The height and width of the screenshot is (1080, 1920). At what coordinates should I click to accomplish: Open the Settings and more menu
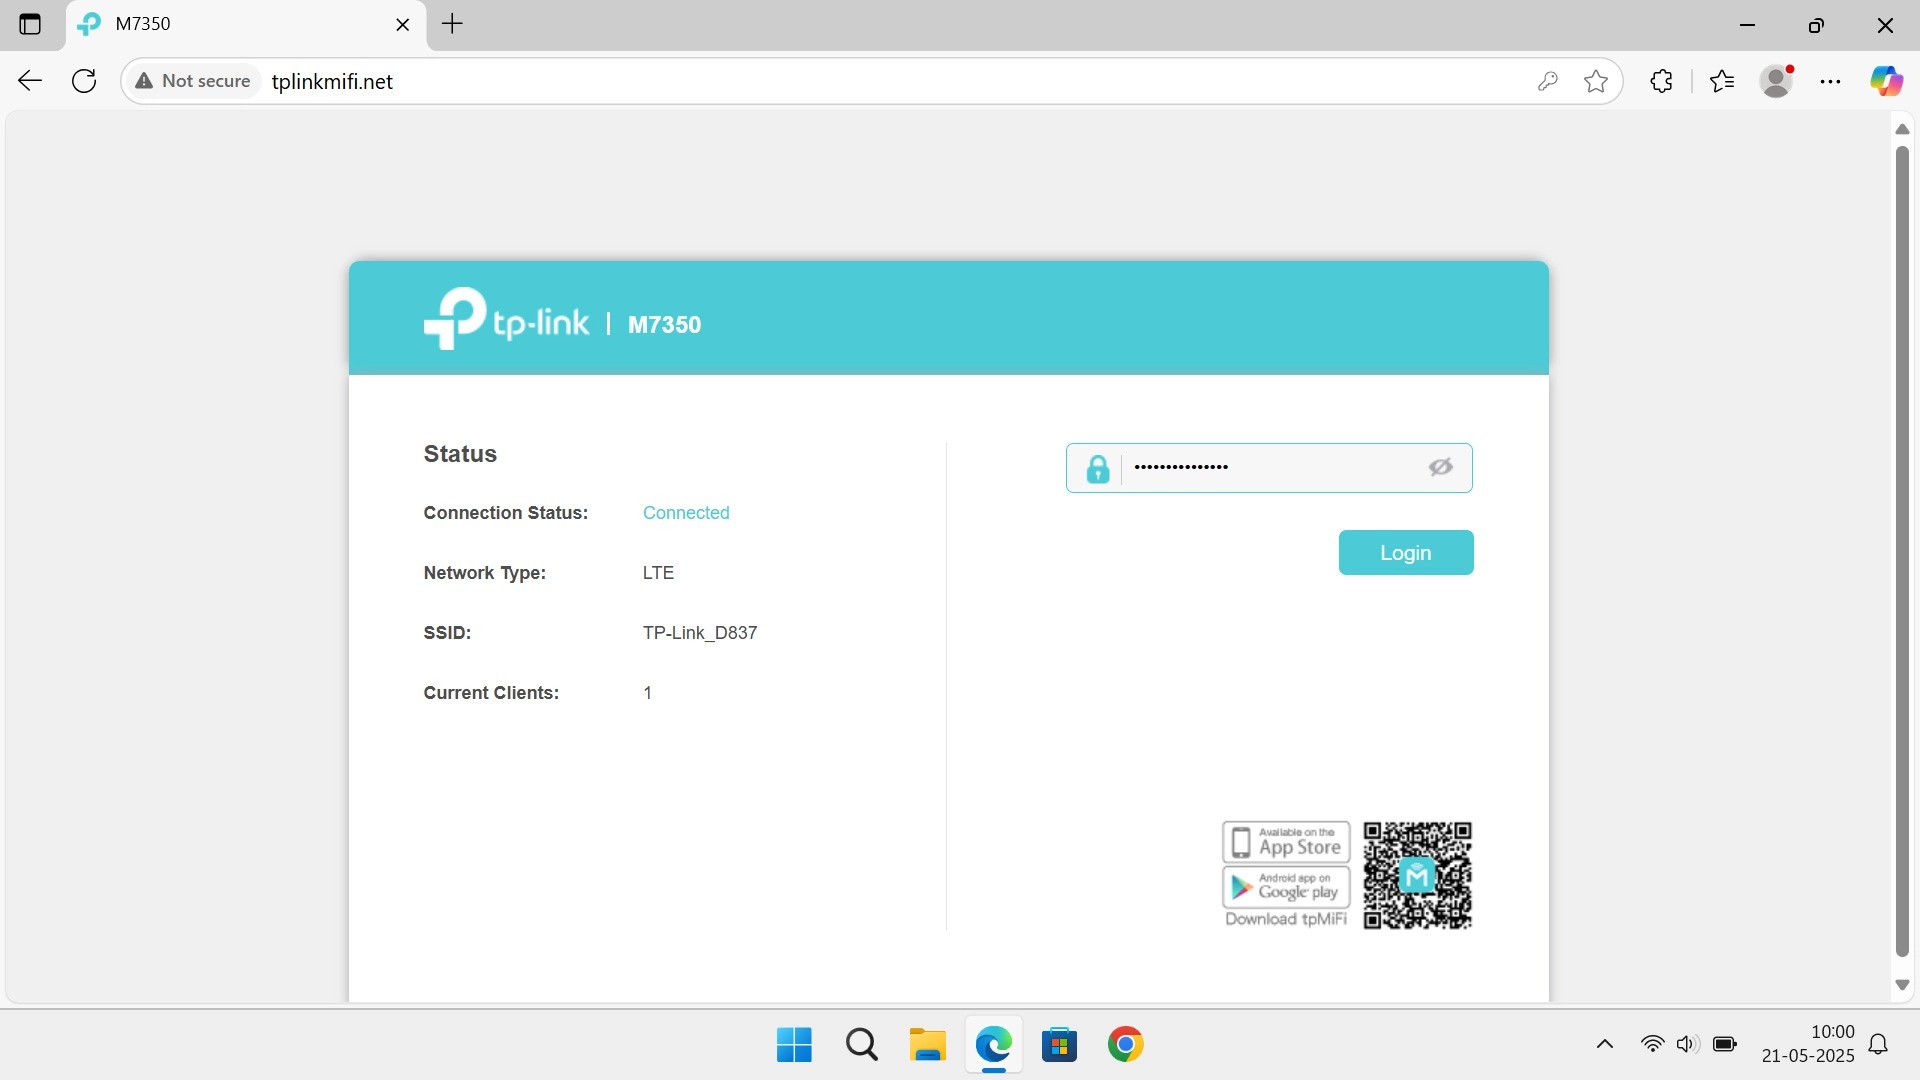coord(1830,81)
